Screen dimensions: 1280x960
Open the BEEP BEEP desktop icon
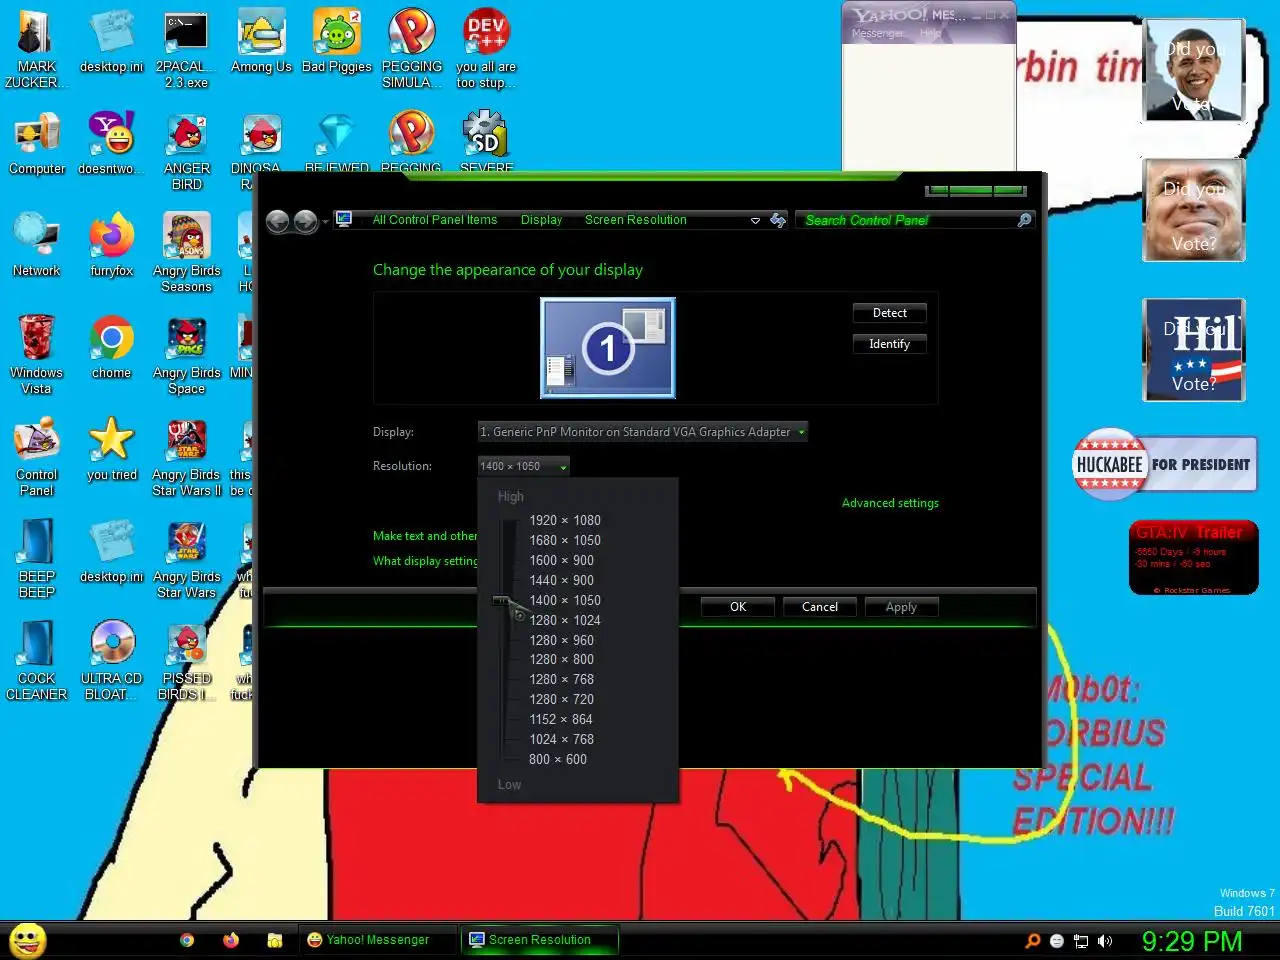[36, 559]
